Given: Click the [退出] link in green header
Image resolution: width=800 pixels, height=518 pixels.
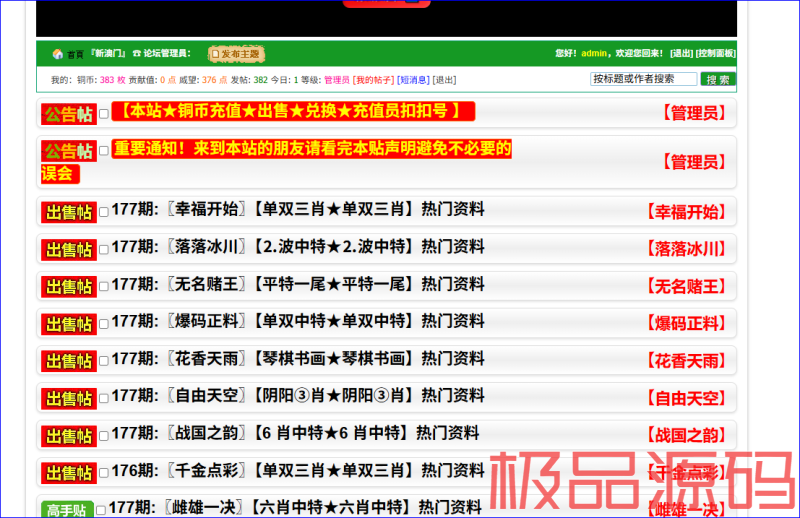Looking at the screenshot, I should [681, 53].
